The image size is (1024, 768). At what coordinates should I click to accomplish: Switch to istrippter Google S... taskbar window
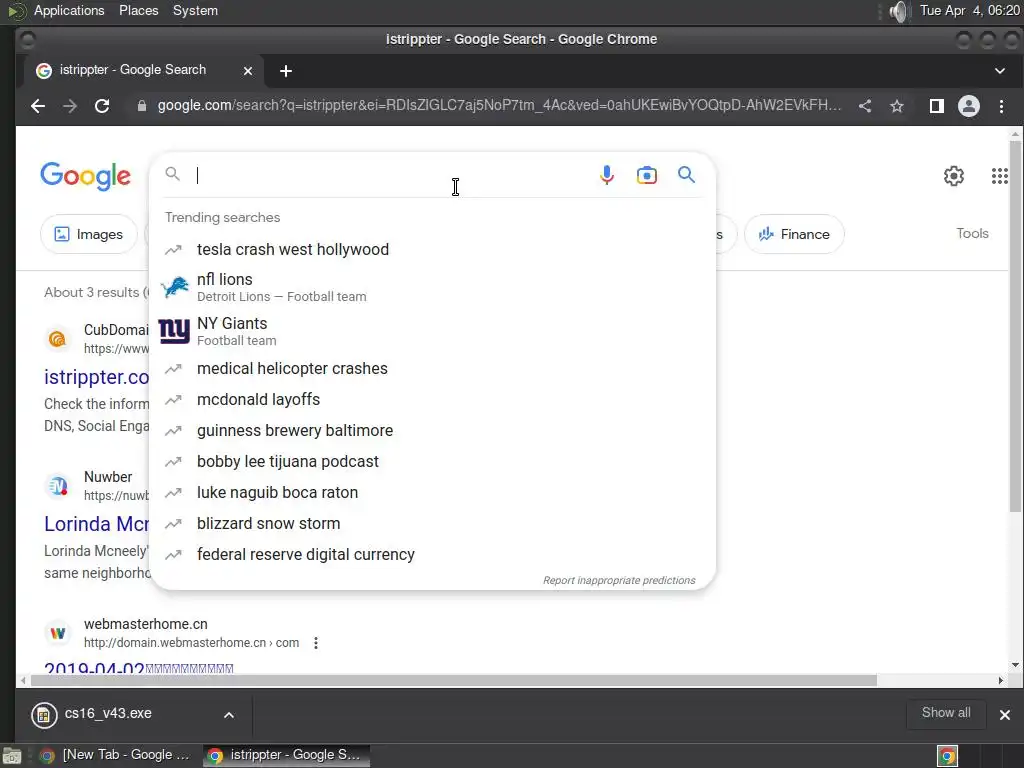(x=286, y=755)
